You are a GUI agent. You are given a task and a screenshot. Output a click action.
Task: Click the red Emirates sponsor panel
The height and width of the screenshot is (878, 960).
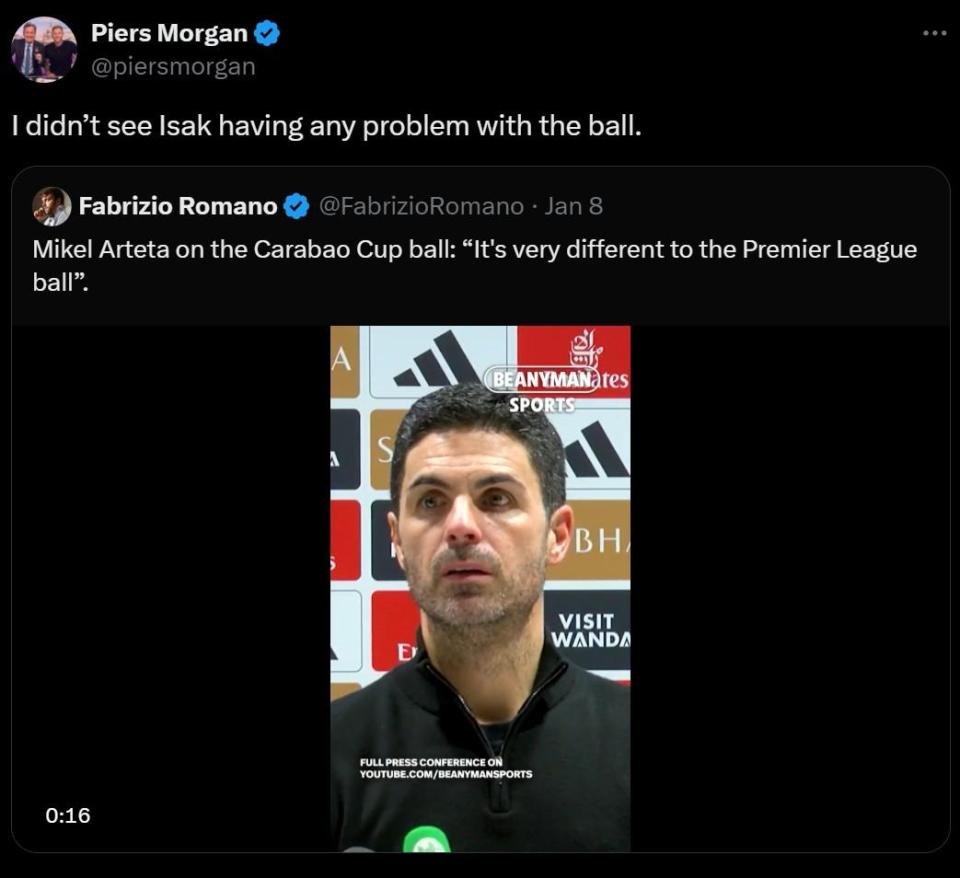(574, 362)
